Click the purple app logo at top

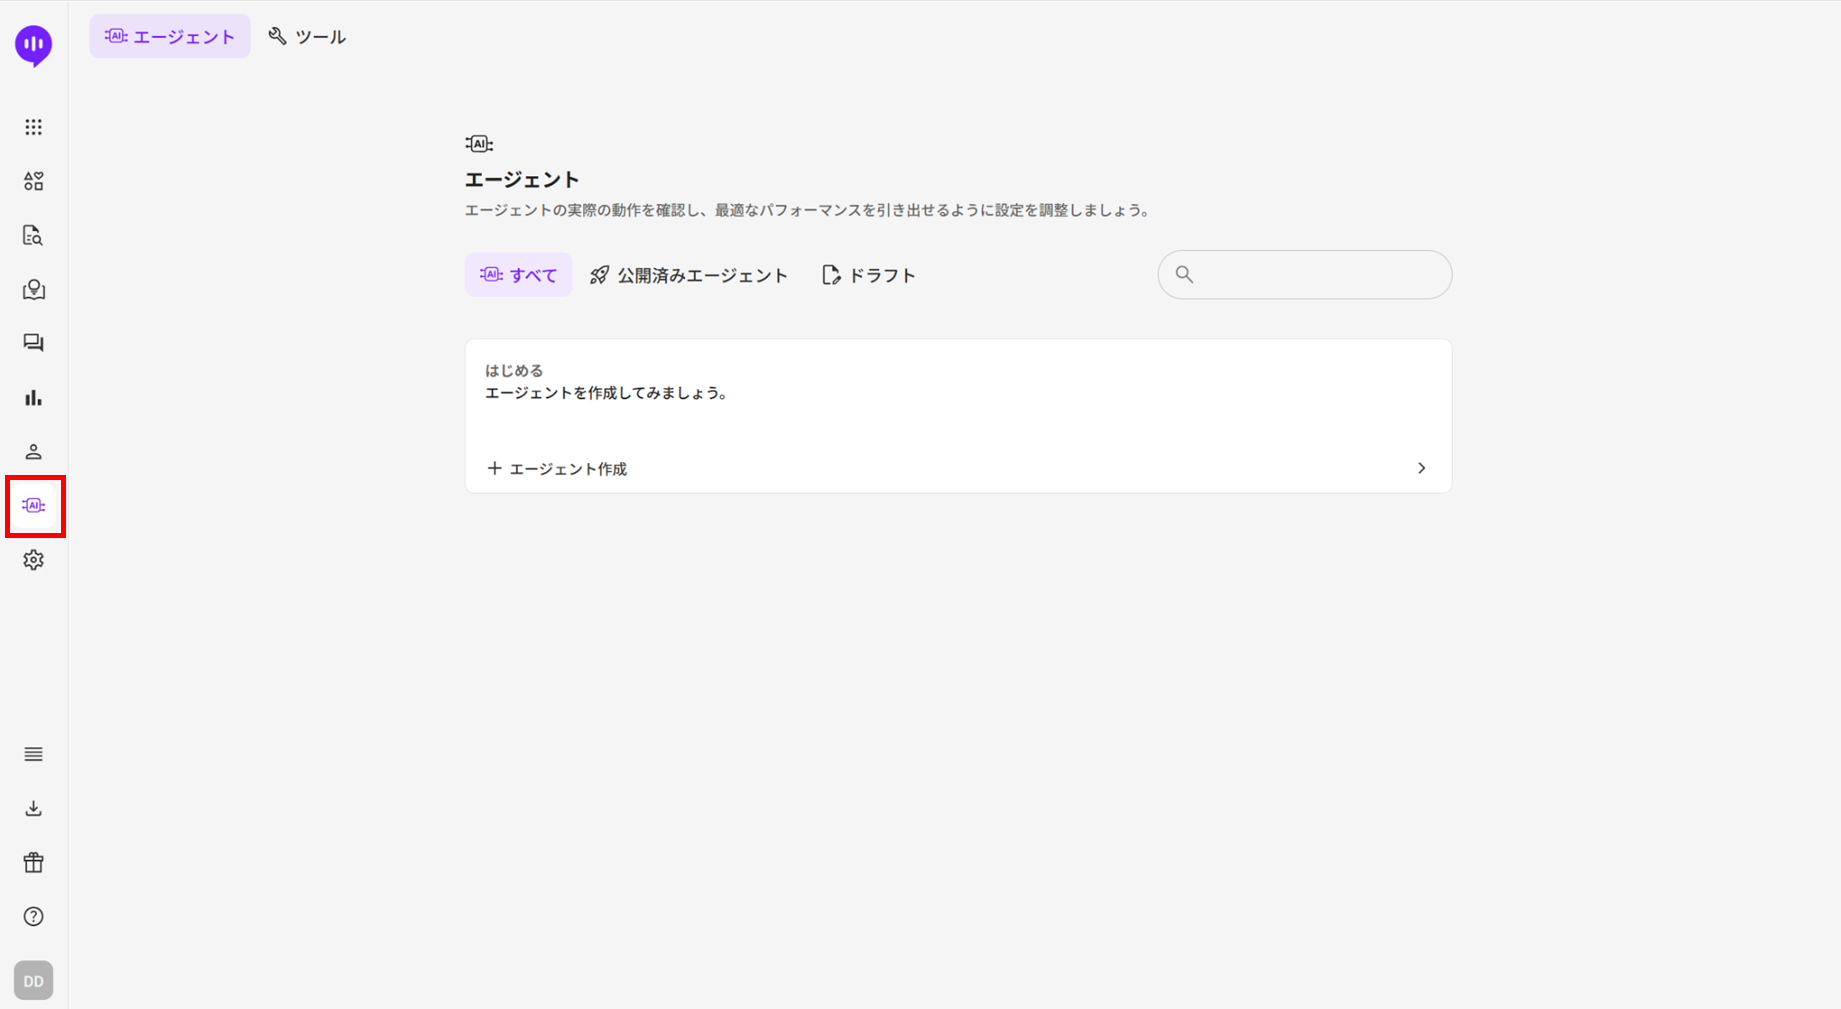point(33,45)
